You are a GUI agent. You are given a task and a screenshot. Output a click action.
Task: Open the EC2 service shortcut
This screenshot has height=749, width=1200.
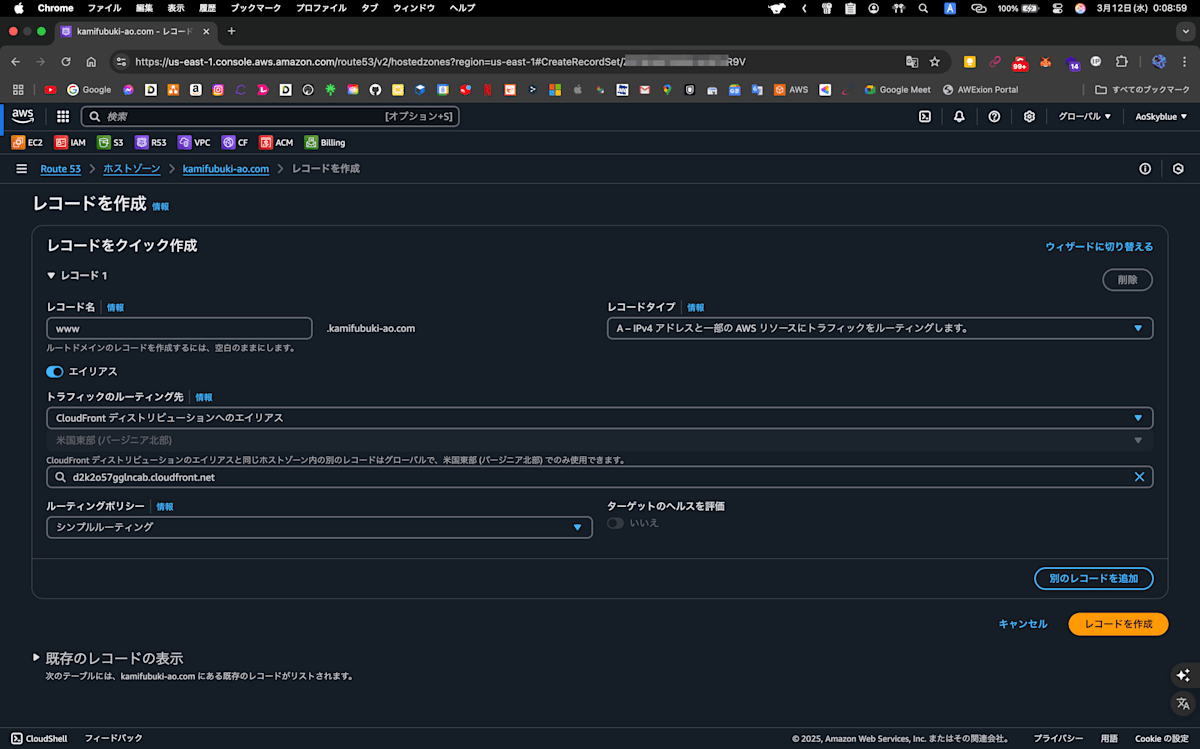27,142
